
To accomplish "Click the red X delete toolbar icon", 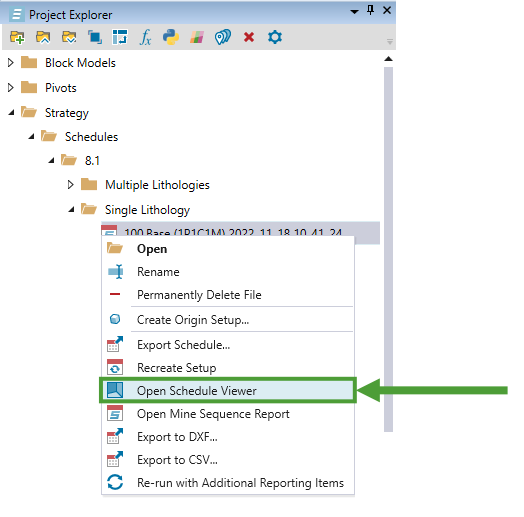I will [x=249, y=37].
